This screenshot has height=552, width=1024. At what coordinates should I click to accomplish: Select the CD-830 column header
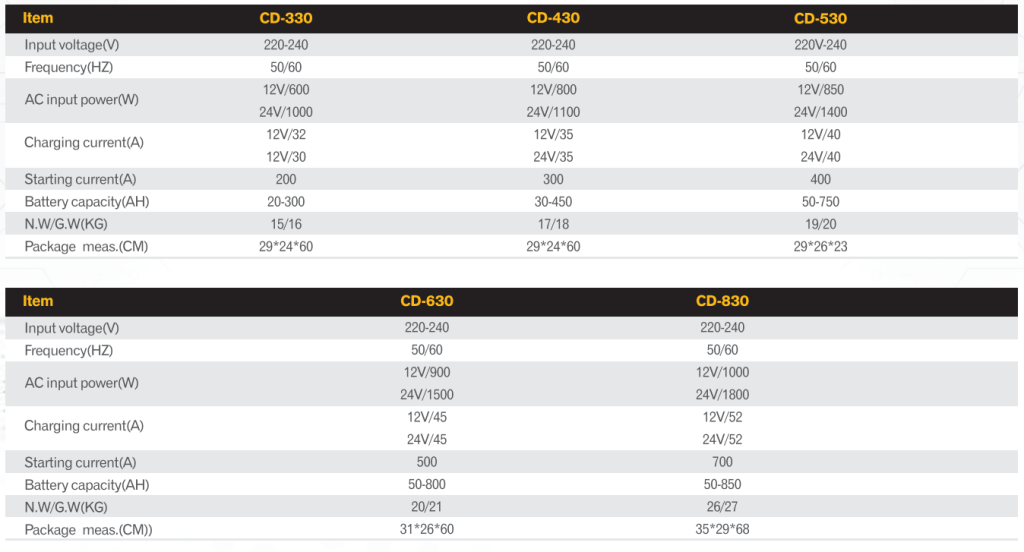pyautogui.click(x=722, y=301)
